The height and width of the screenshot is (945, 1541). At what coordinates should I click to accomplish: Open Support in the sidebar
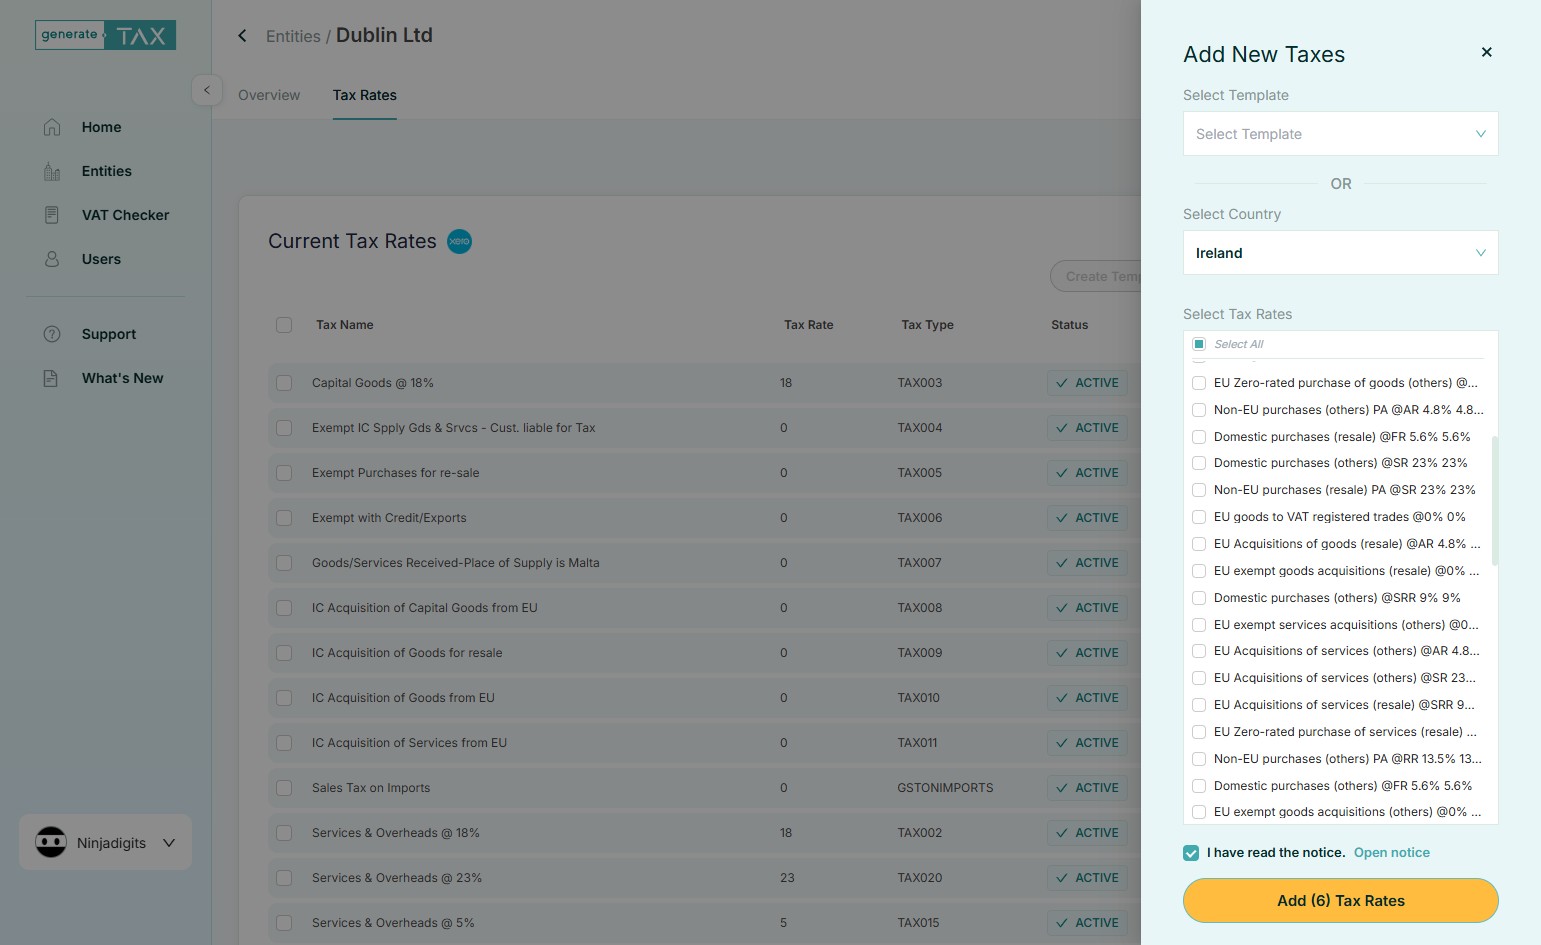coord(109,334)
